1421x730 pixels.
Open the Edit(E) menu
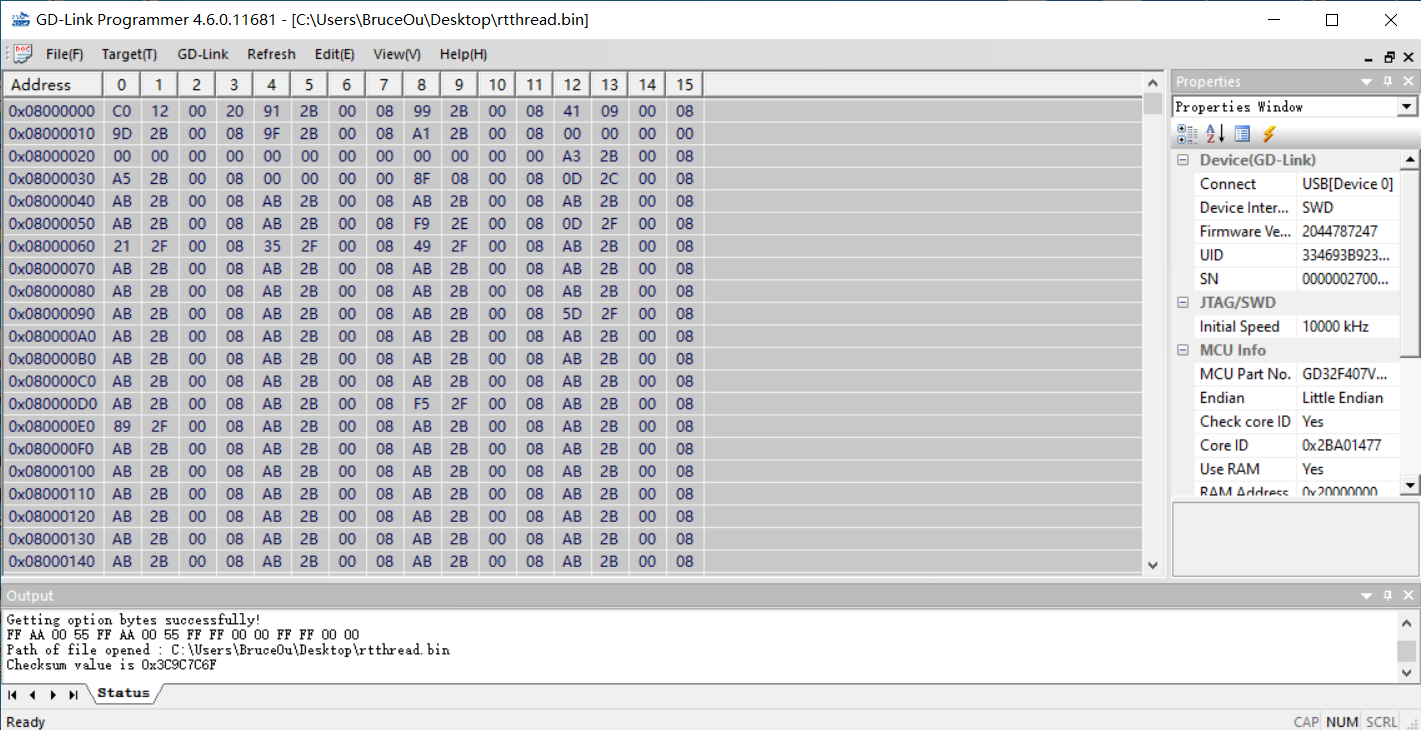(334, 54)
